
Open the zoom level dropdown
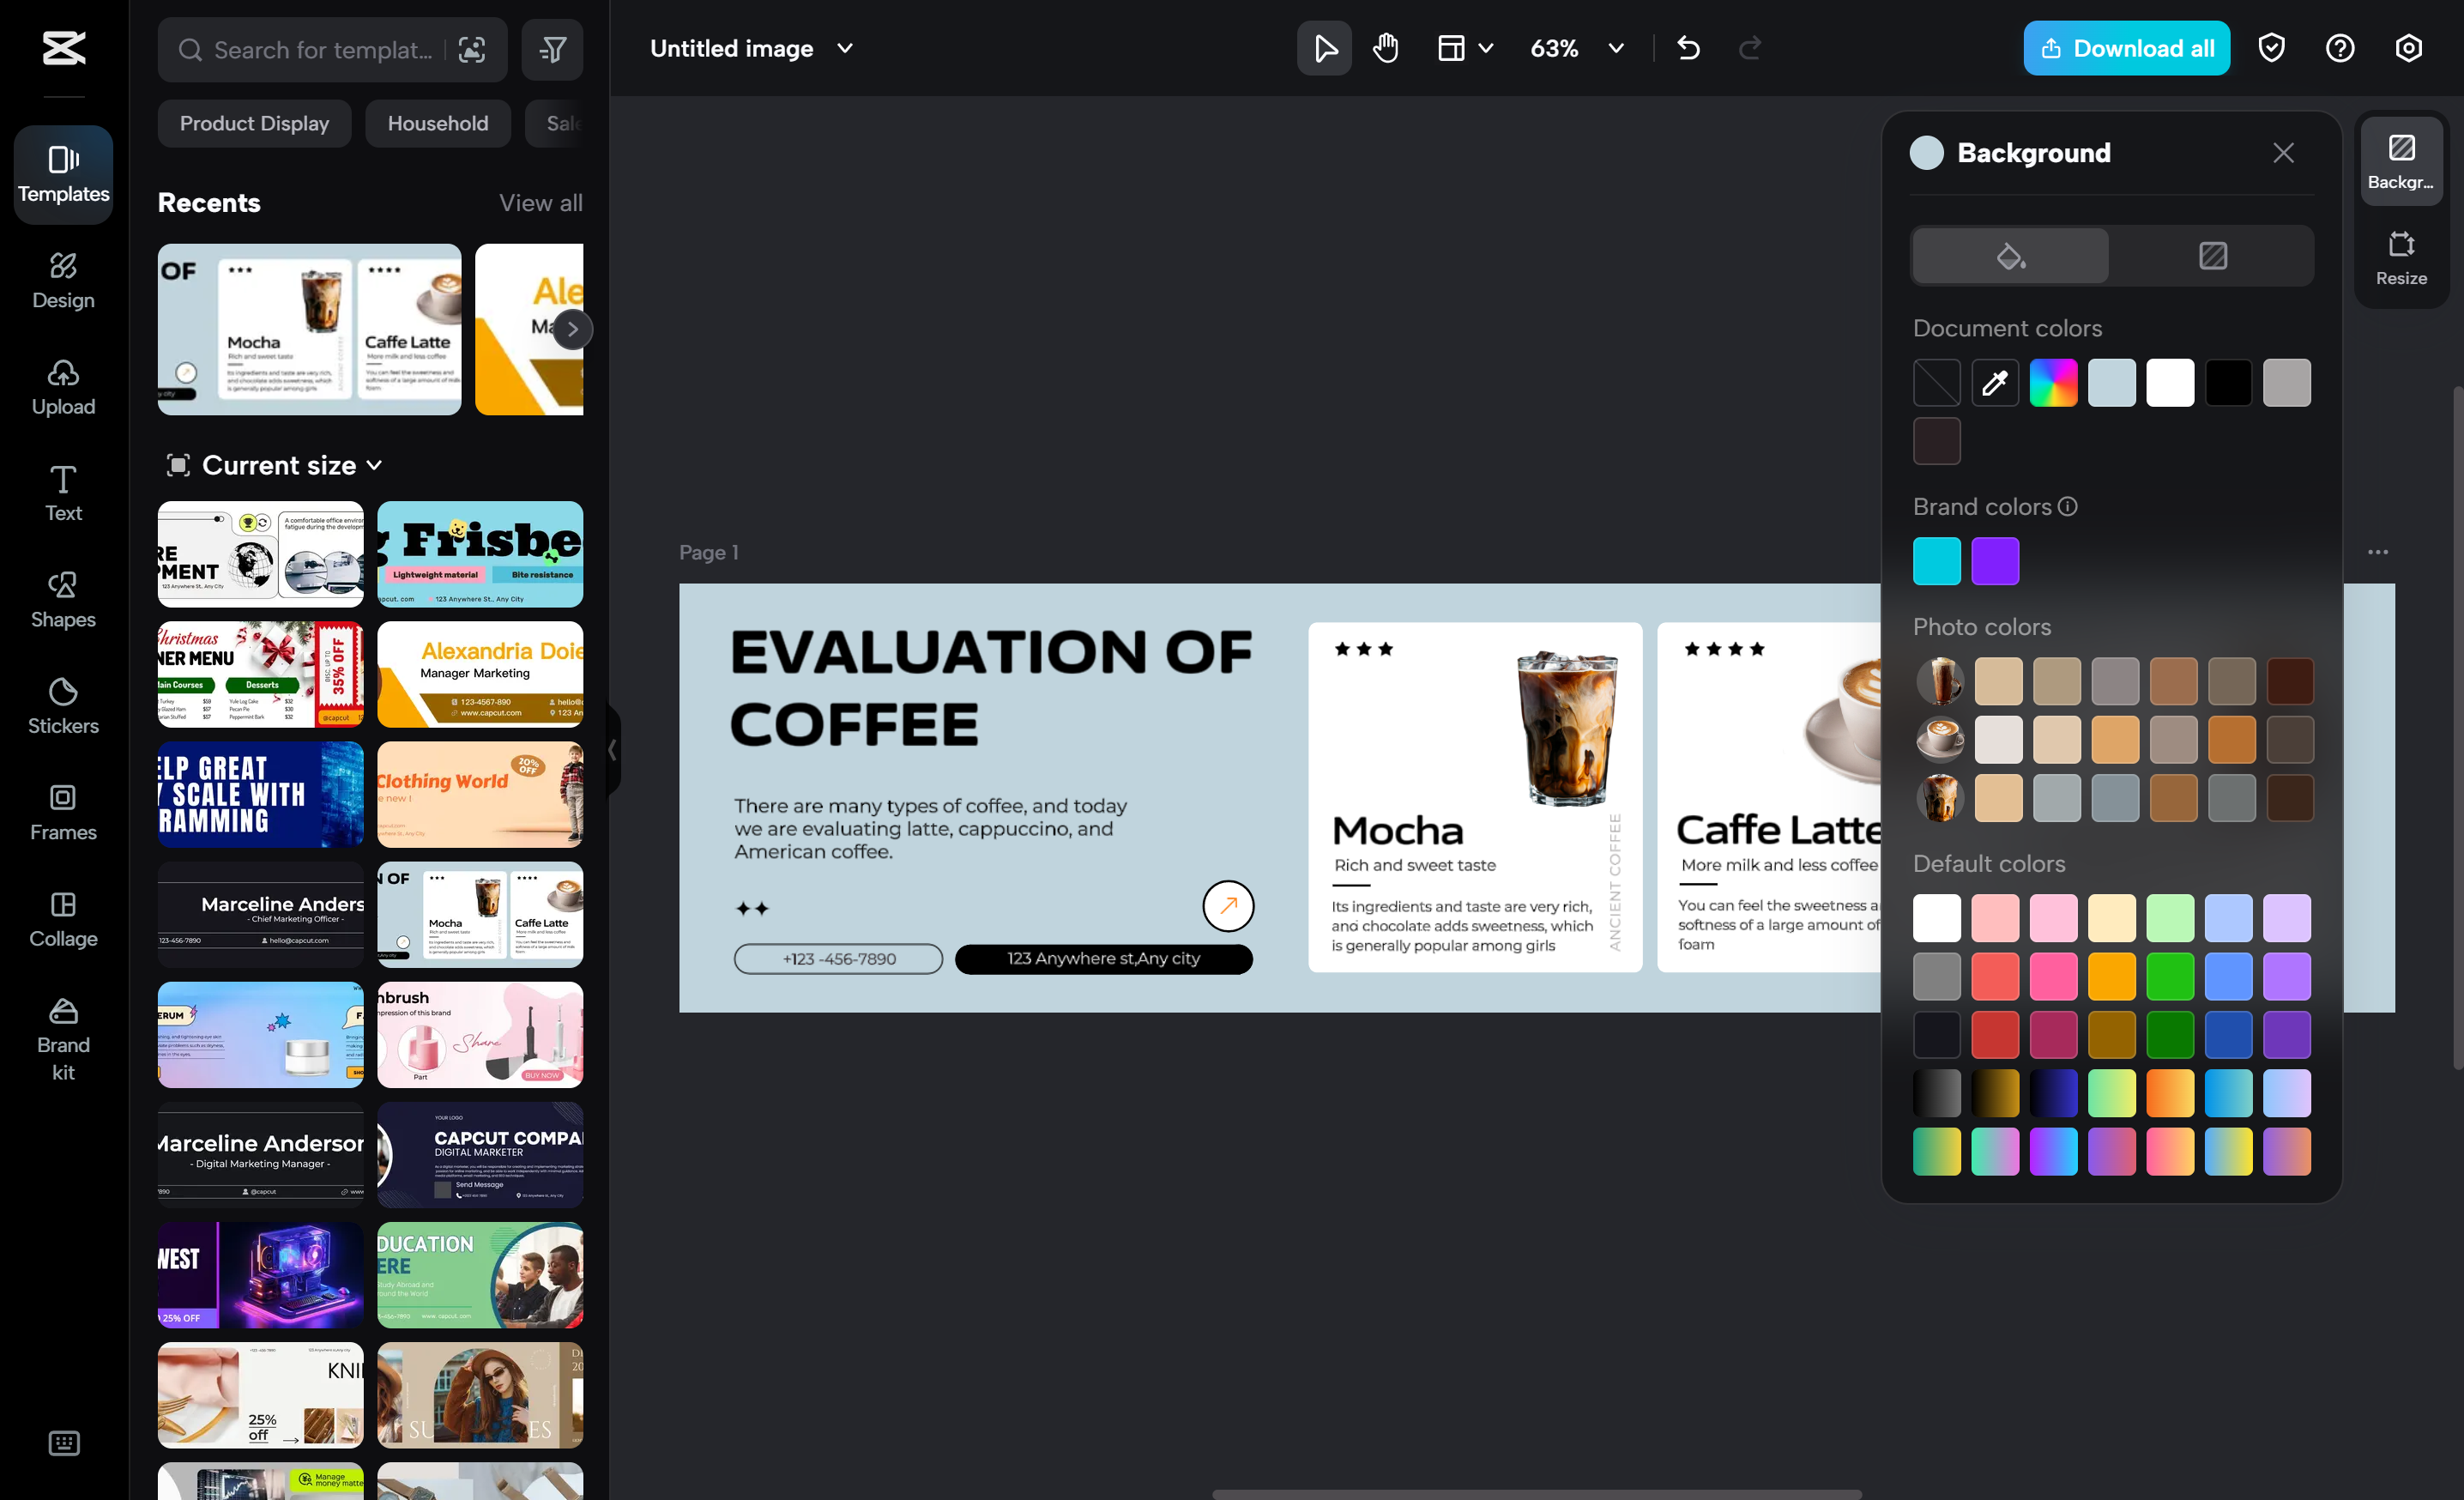pos(1613,47)
